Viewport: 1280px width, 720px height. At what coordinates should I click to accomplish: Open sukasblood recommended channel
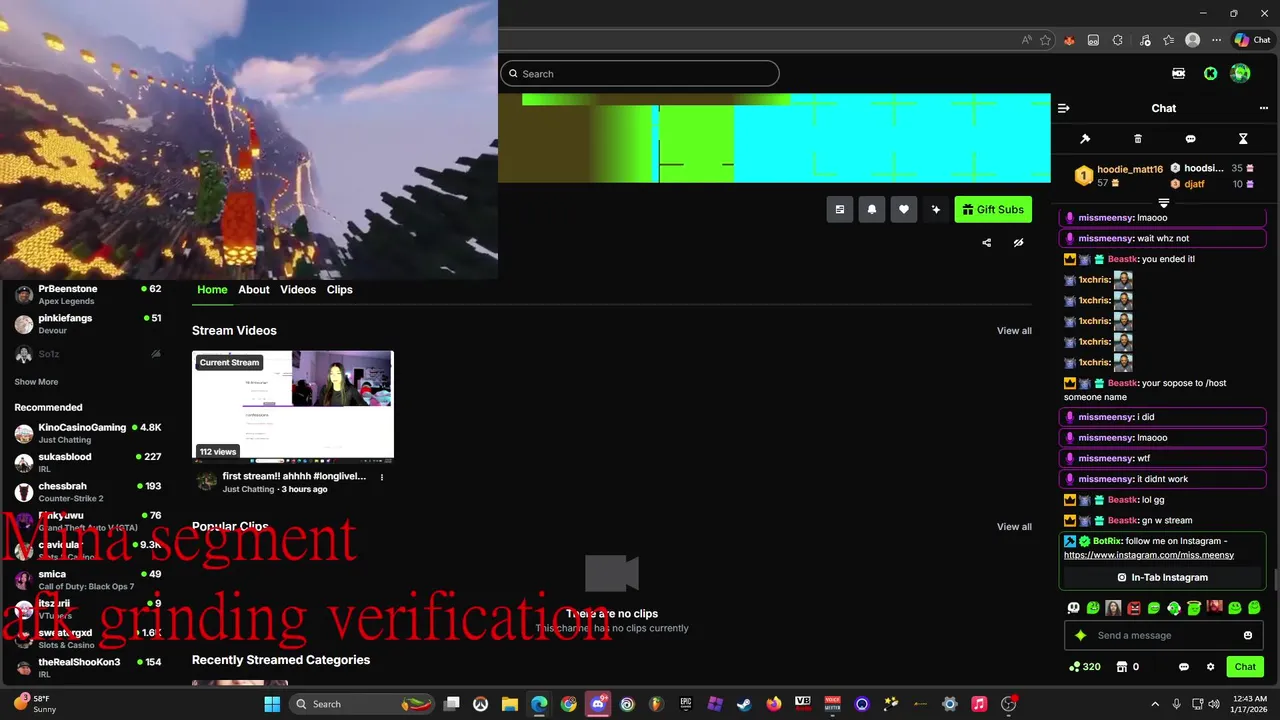pos(88,462)
